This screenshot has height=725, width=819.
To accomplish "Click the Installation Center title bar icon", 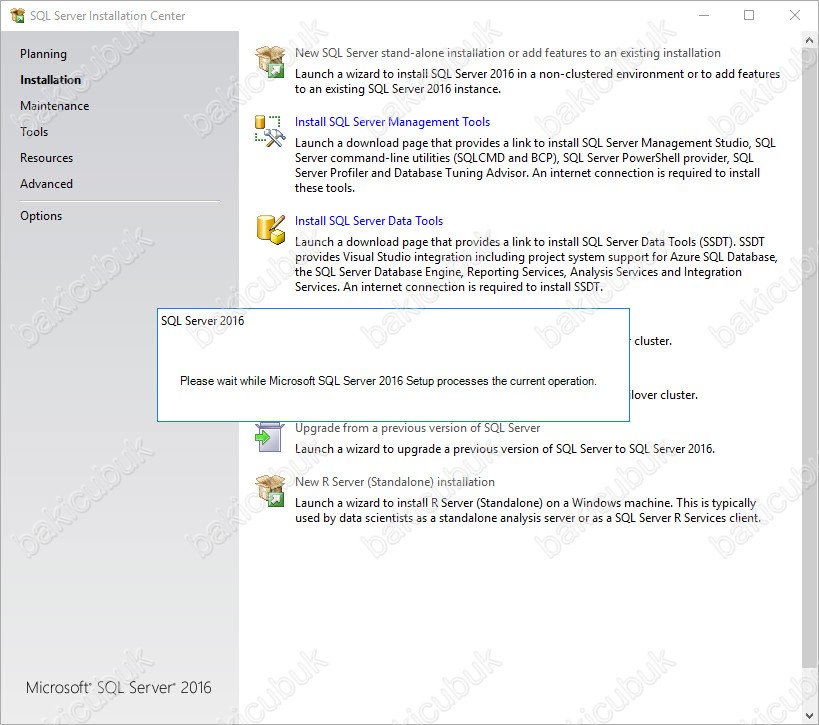I will click(x=17, y=16).
